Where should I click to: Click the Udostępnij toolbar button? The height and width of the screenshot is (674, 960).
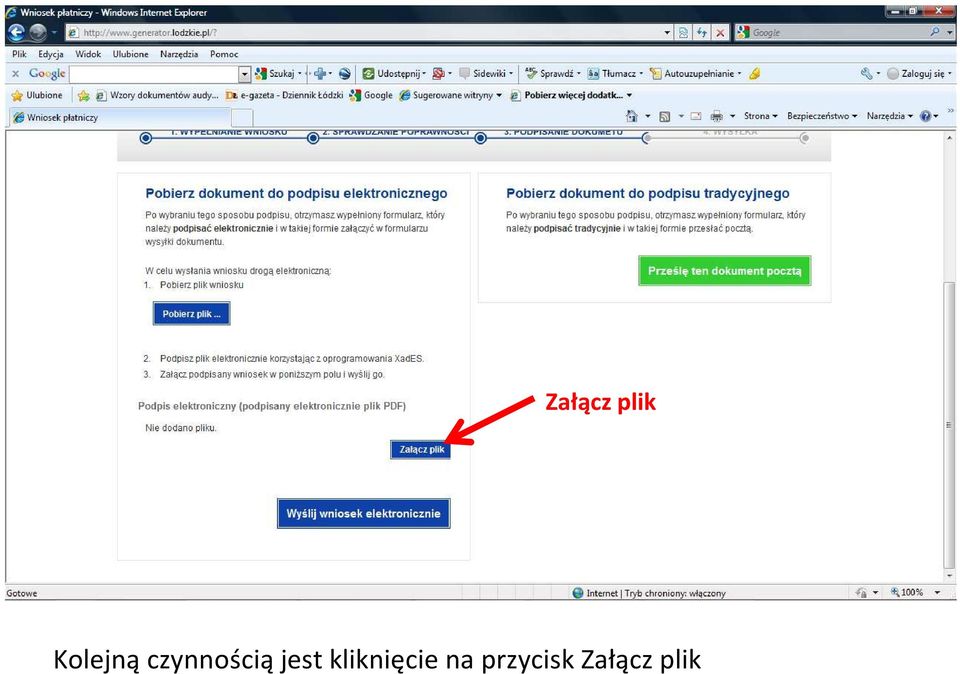tap(394, 73)
